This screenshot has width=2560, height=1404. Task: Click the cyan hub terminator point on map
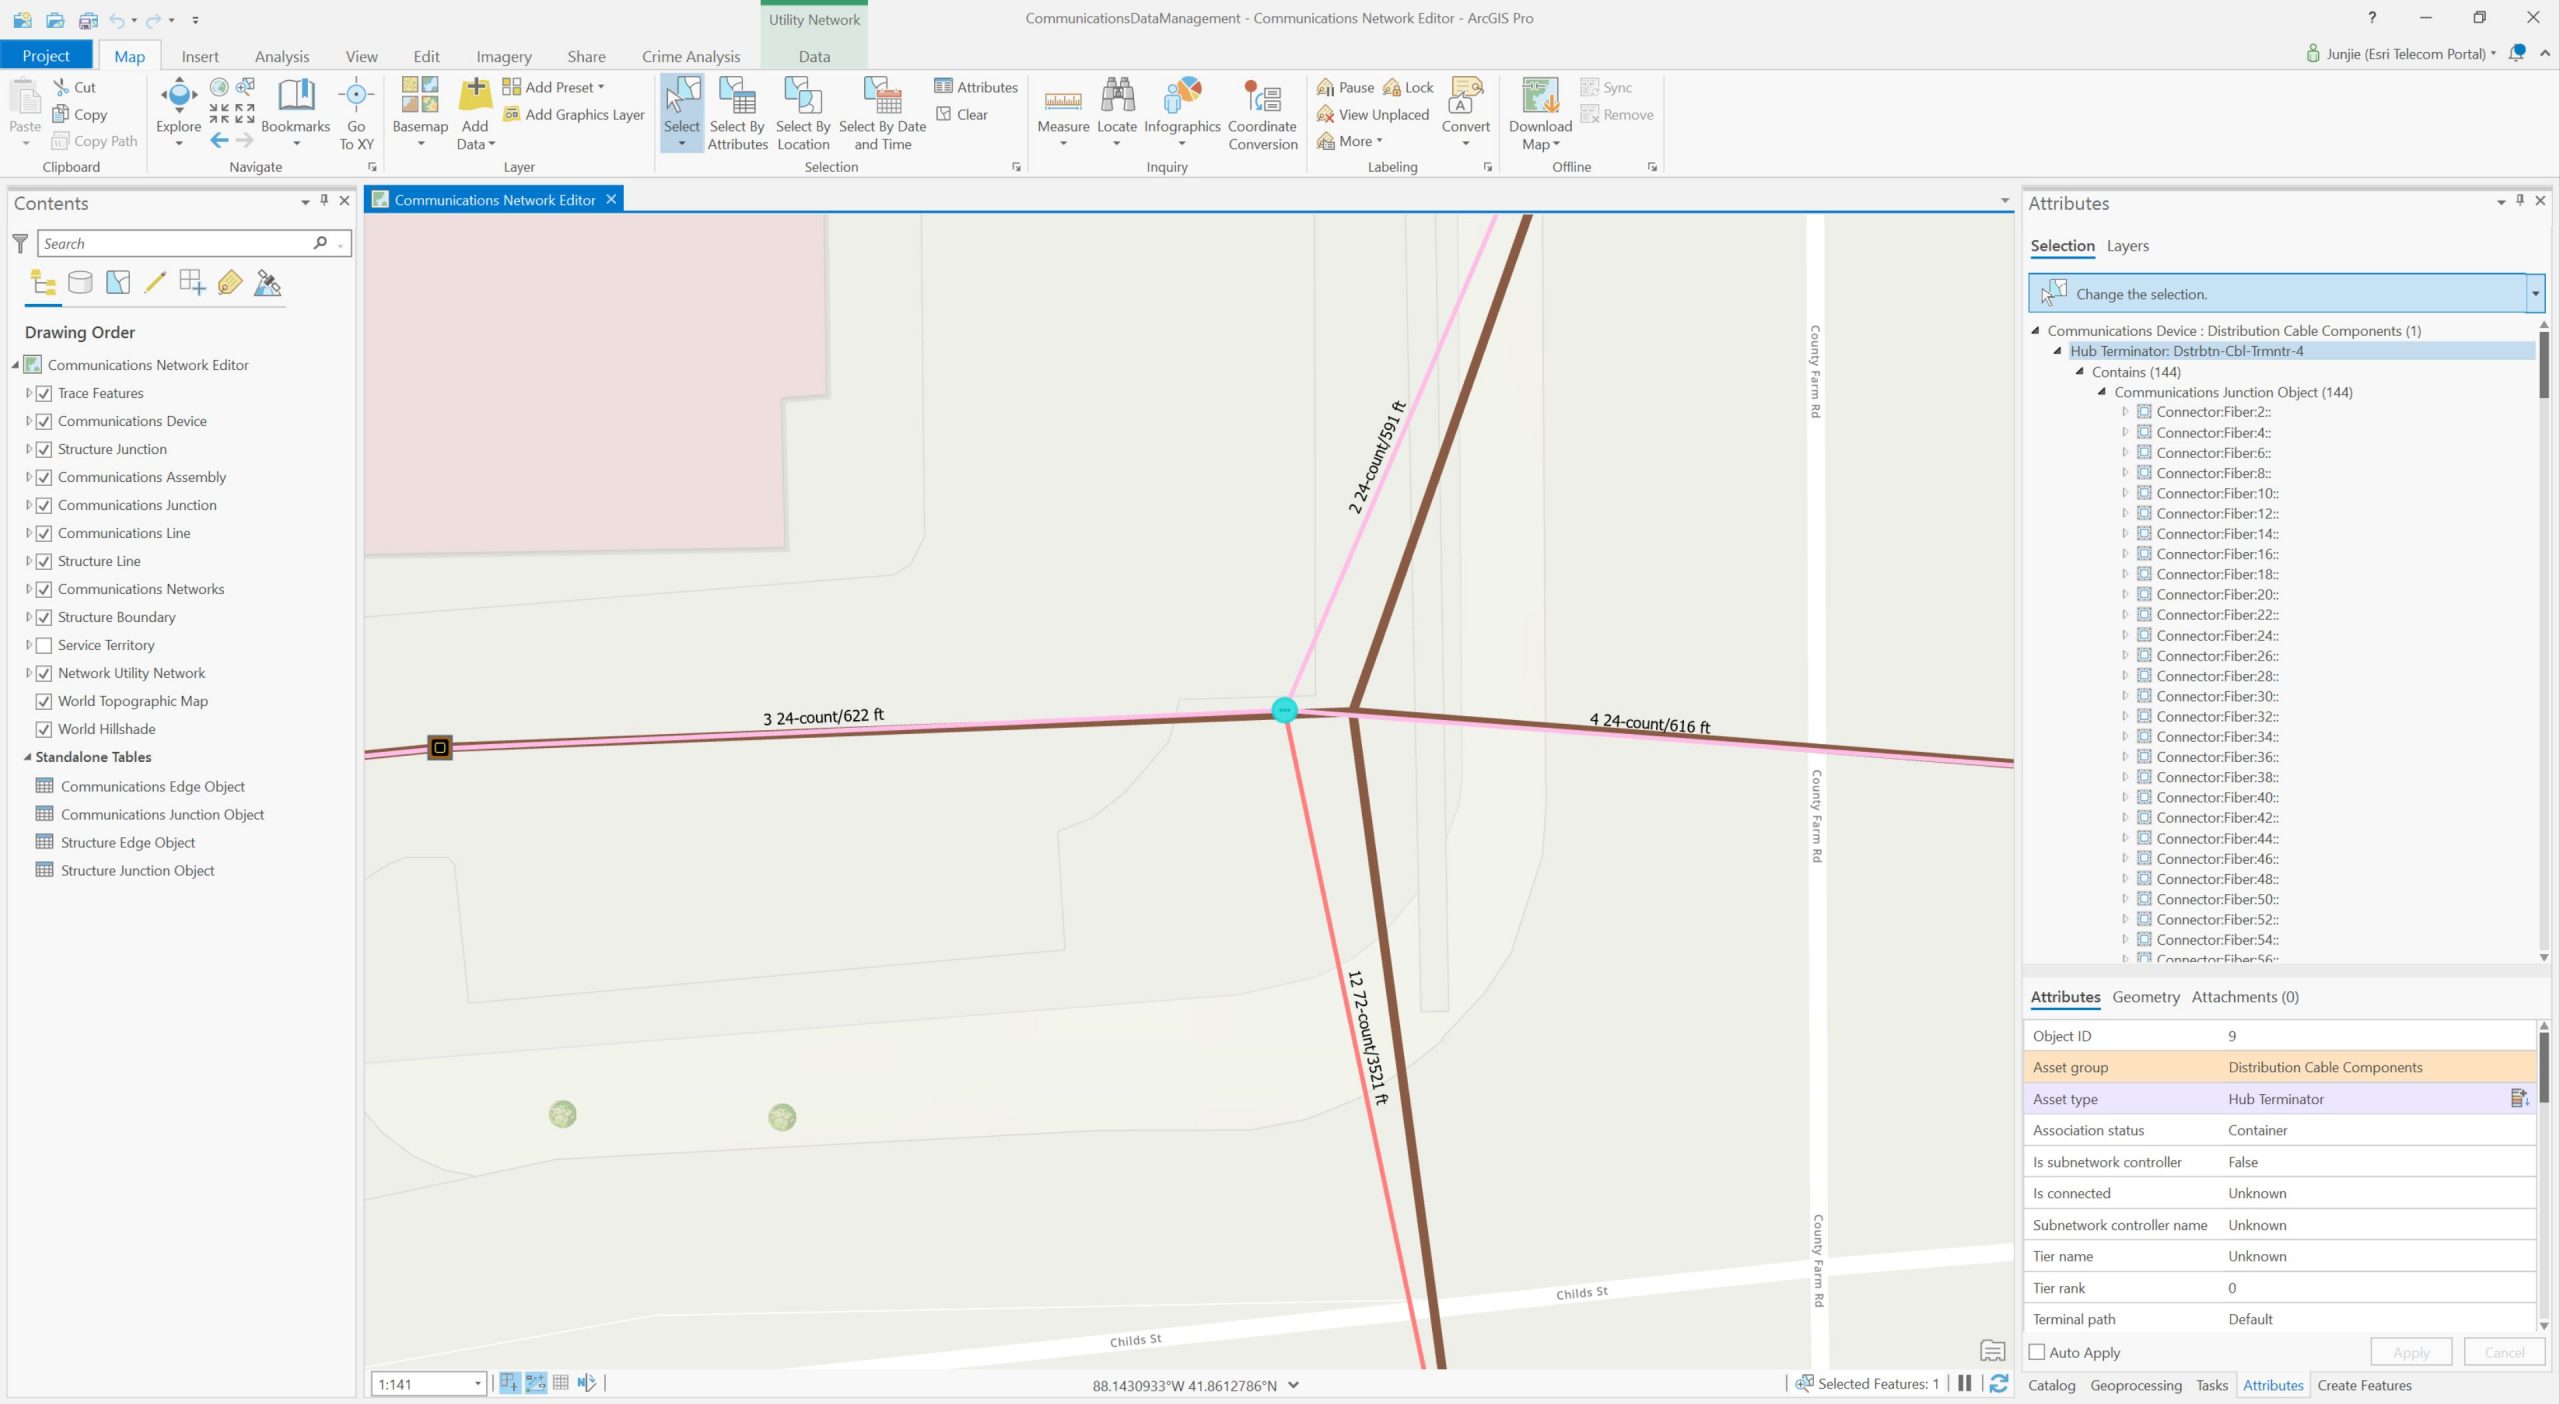point(1284,710)
